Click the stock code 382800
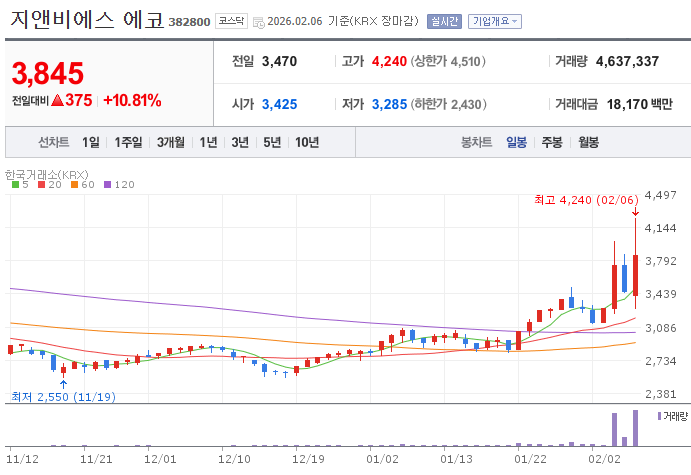 [x=189, y=22]
